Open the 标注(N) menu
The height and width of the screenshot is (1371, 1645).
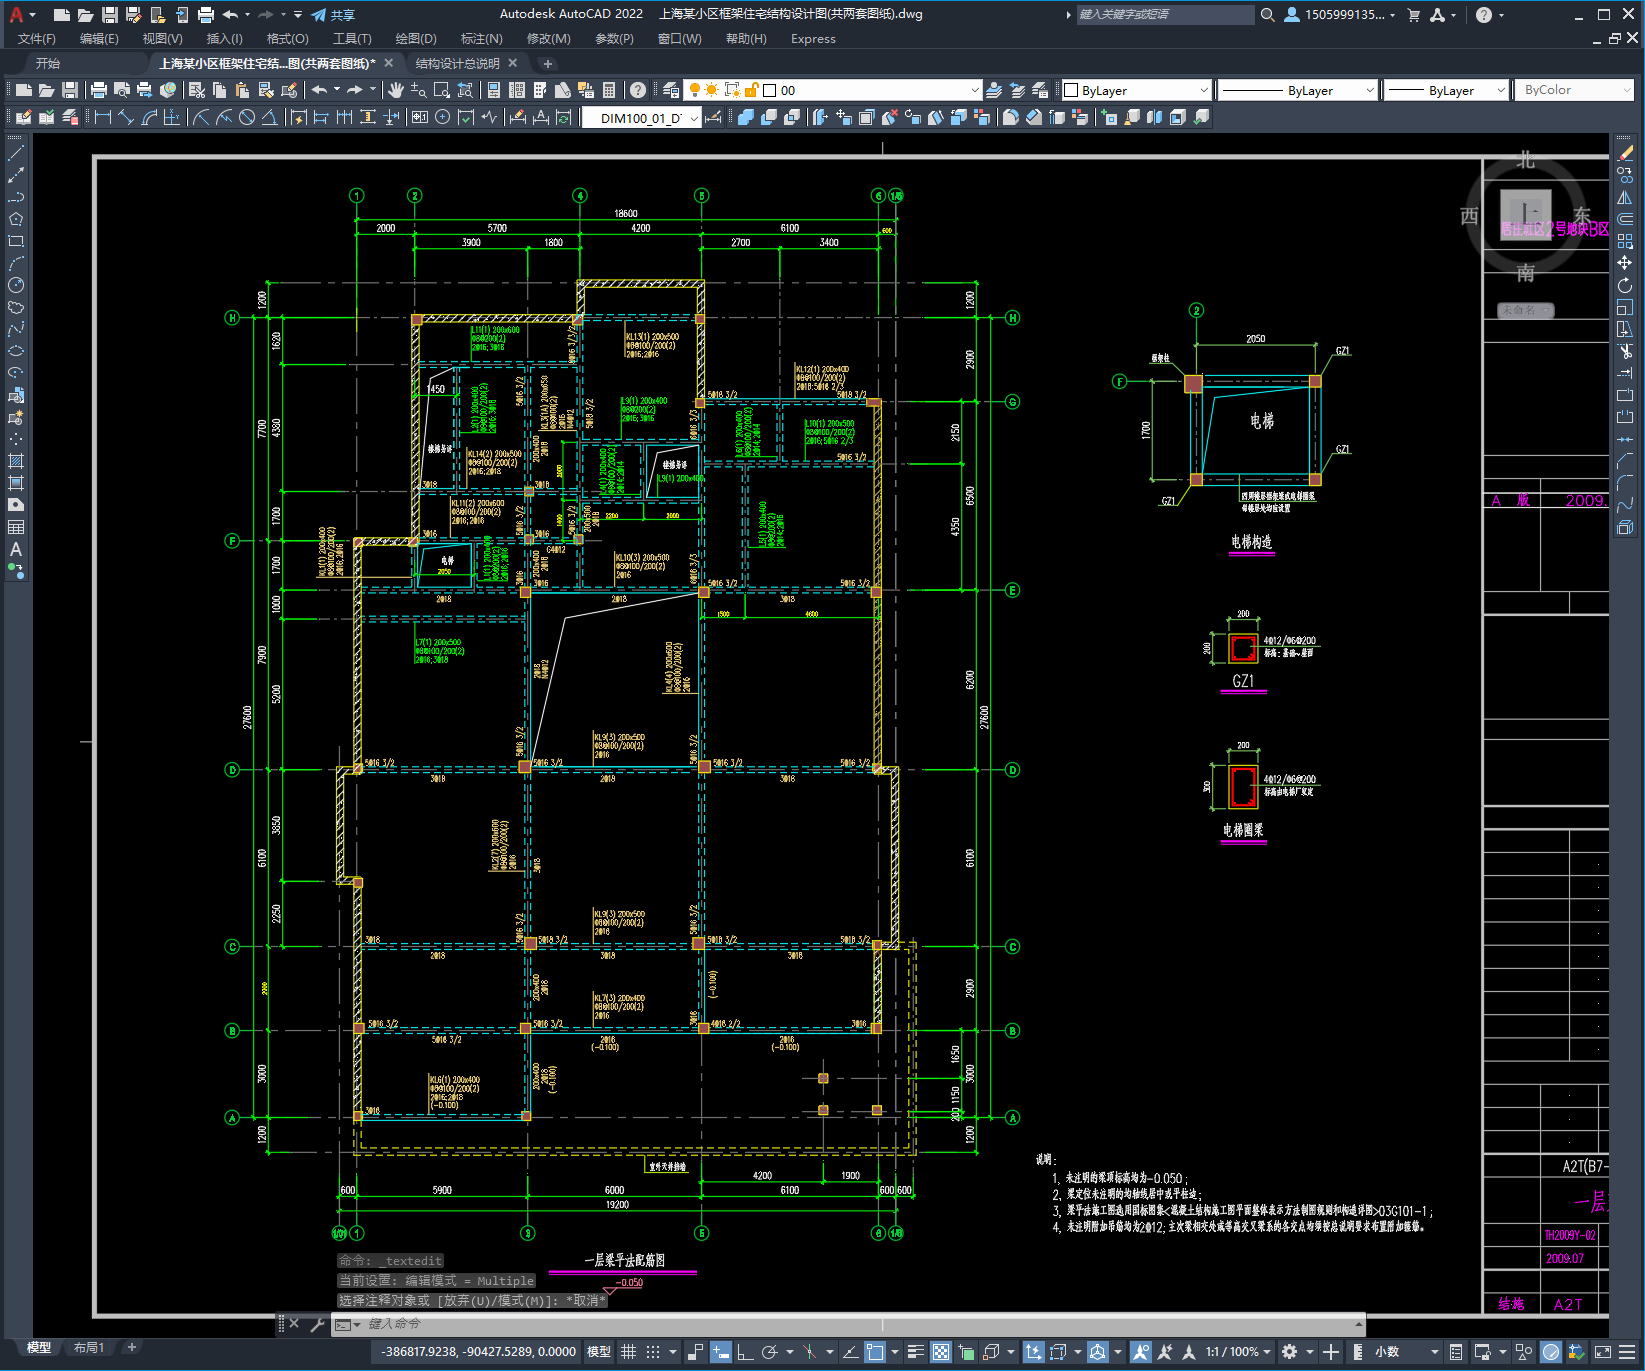tap(481, 39)
